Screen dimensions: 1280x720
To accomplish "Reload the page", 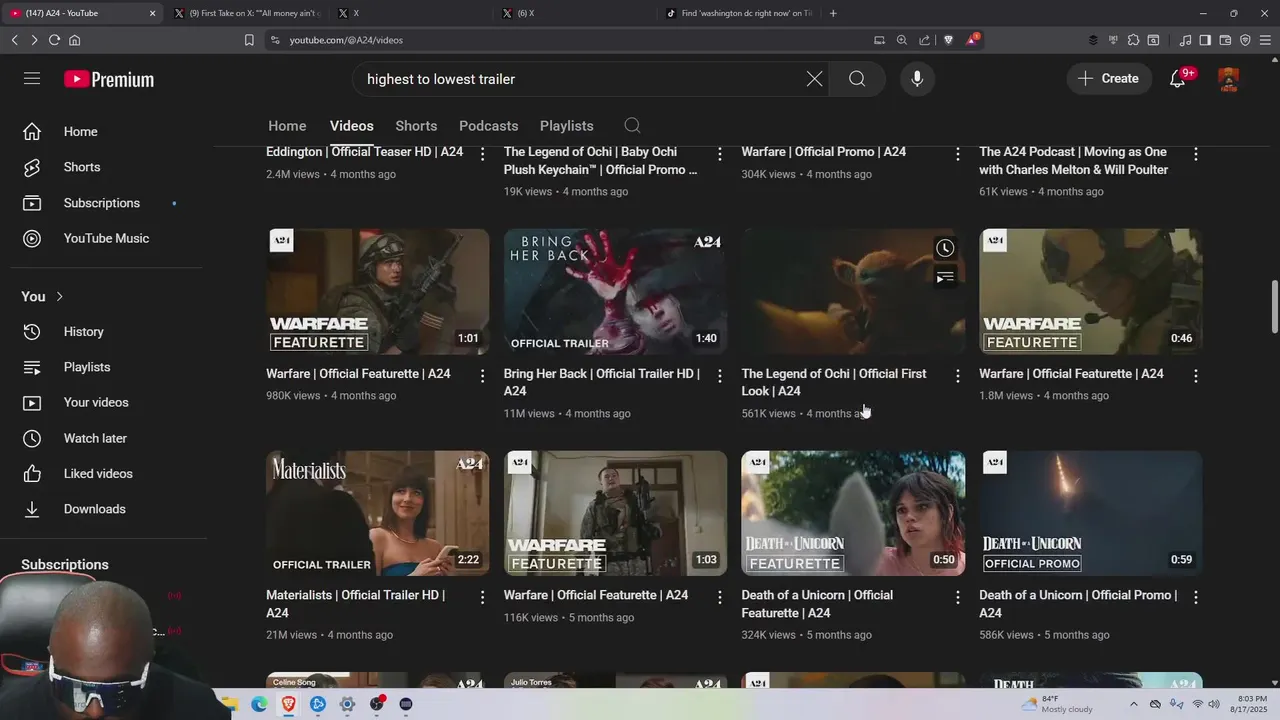I will (x=54, y=40).
